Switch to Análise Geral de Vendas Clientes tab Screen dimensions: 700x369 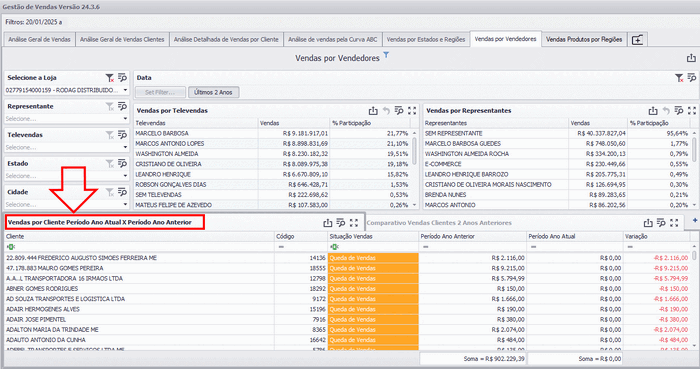pos(122,40)
